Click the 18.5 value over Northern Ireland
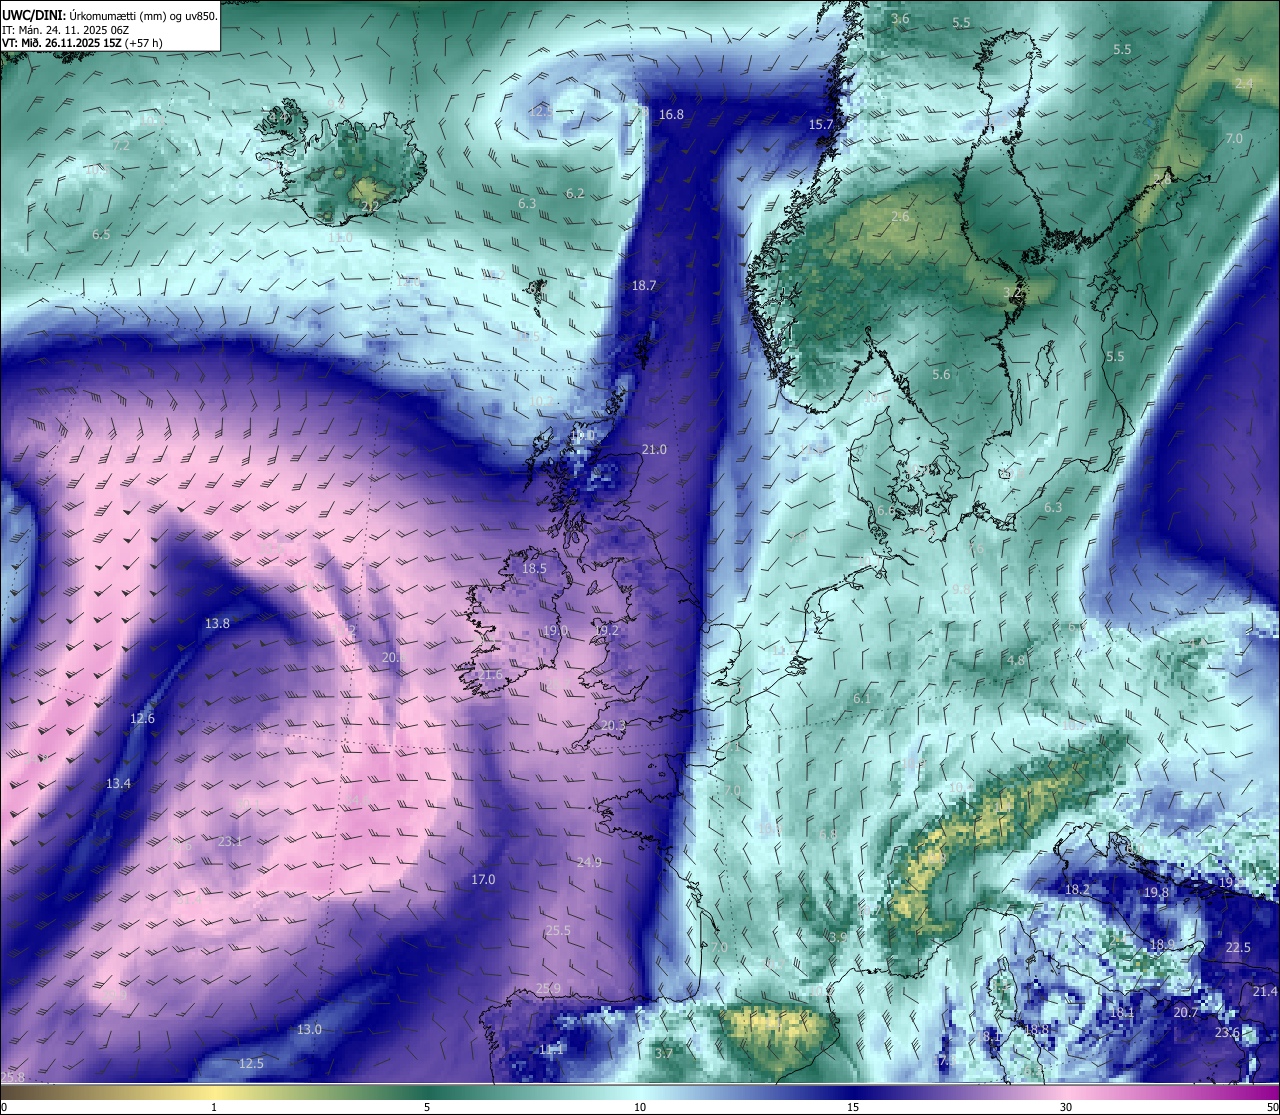The image size is (1280, 1115). 534,569
